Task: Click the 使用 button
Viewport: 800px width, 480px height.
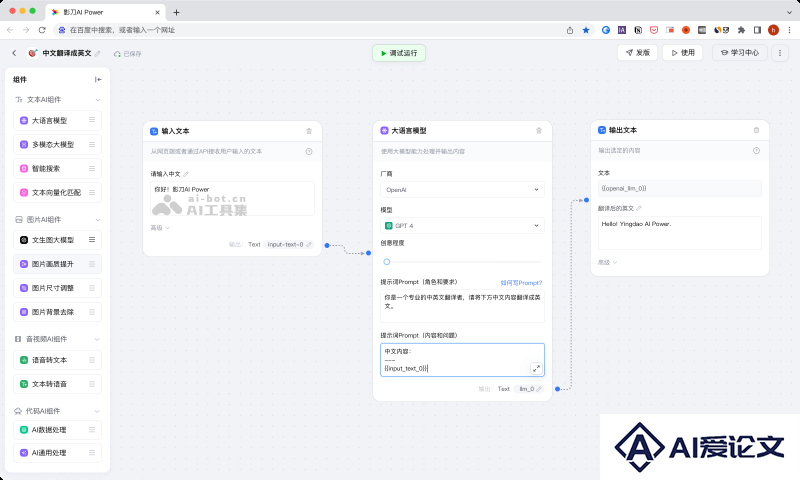Action: [x=683, y=53]
